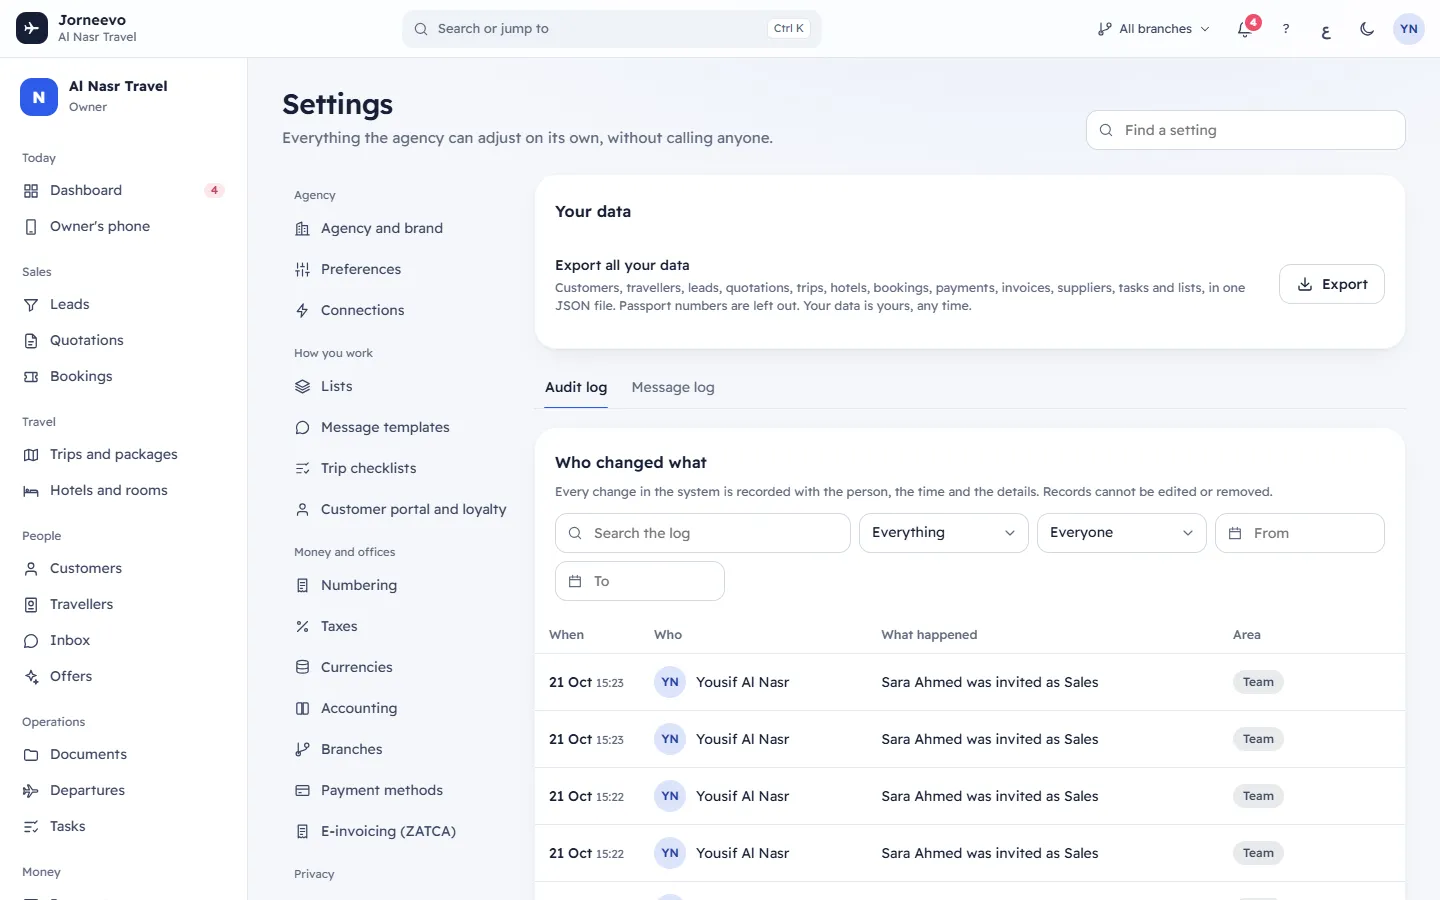
Task: Open Trips and packages
Action: coord(124,454)
